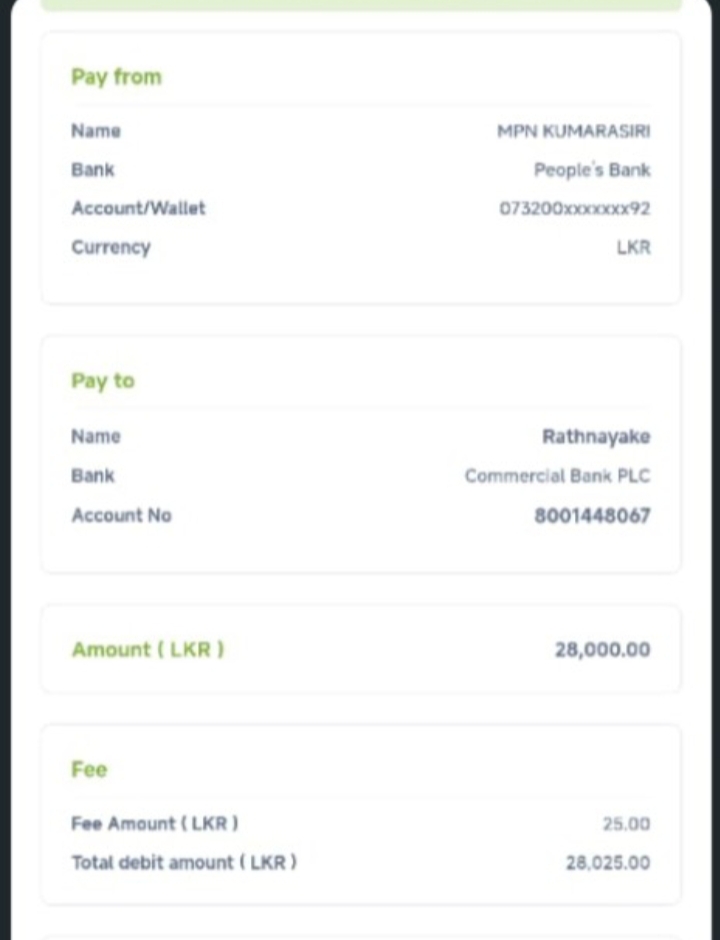Select recipient name Rathnayake
The height and width of the screenshot is (940, 720).
click(x=596, y=437)
